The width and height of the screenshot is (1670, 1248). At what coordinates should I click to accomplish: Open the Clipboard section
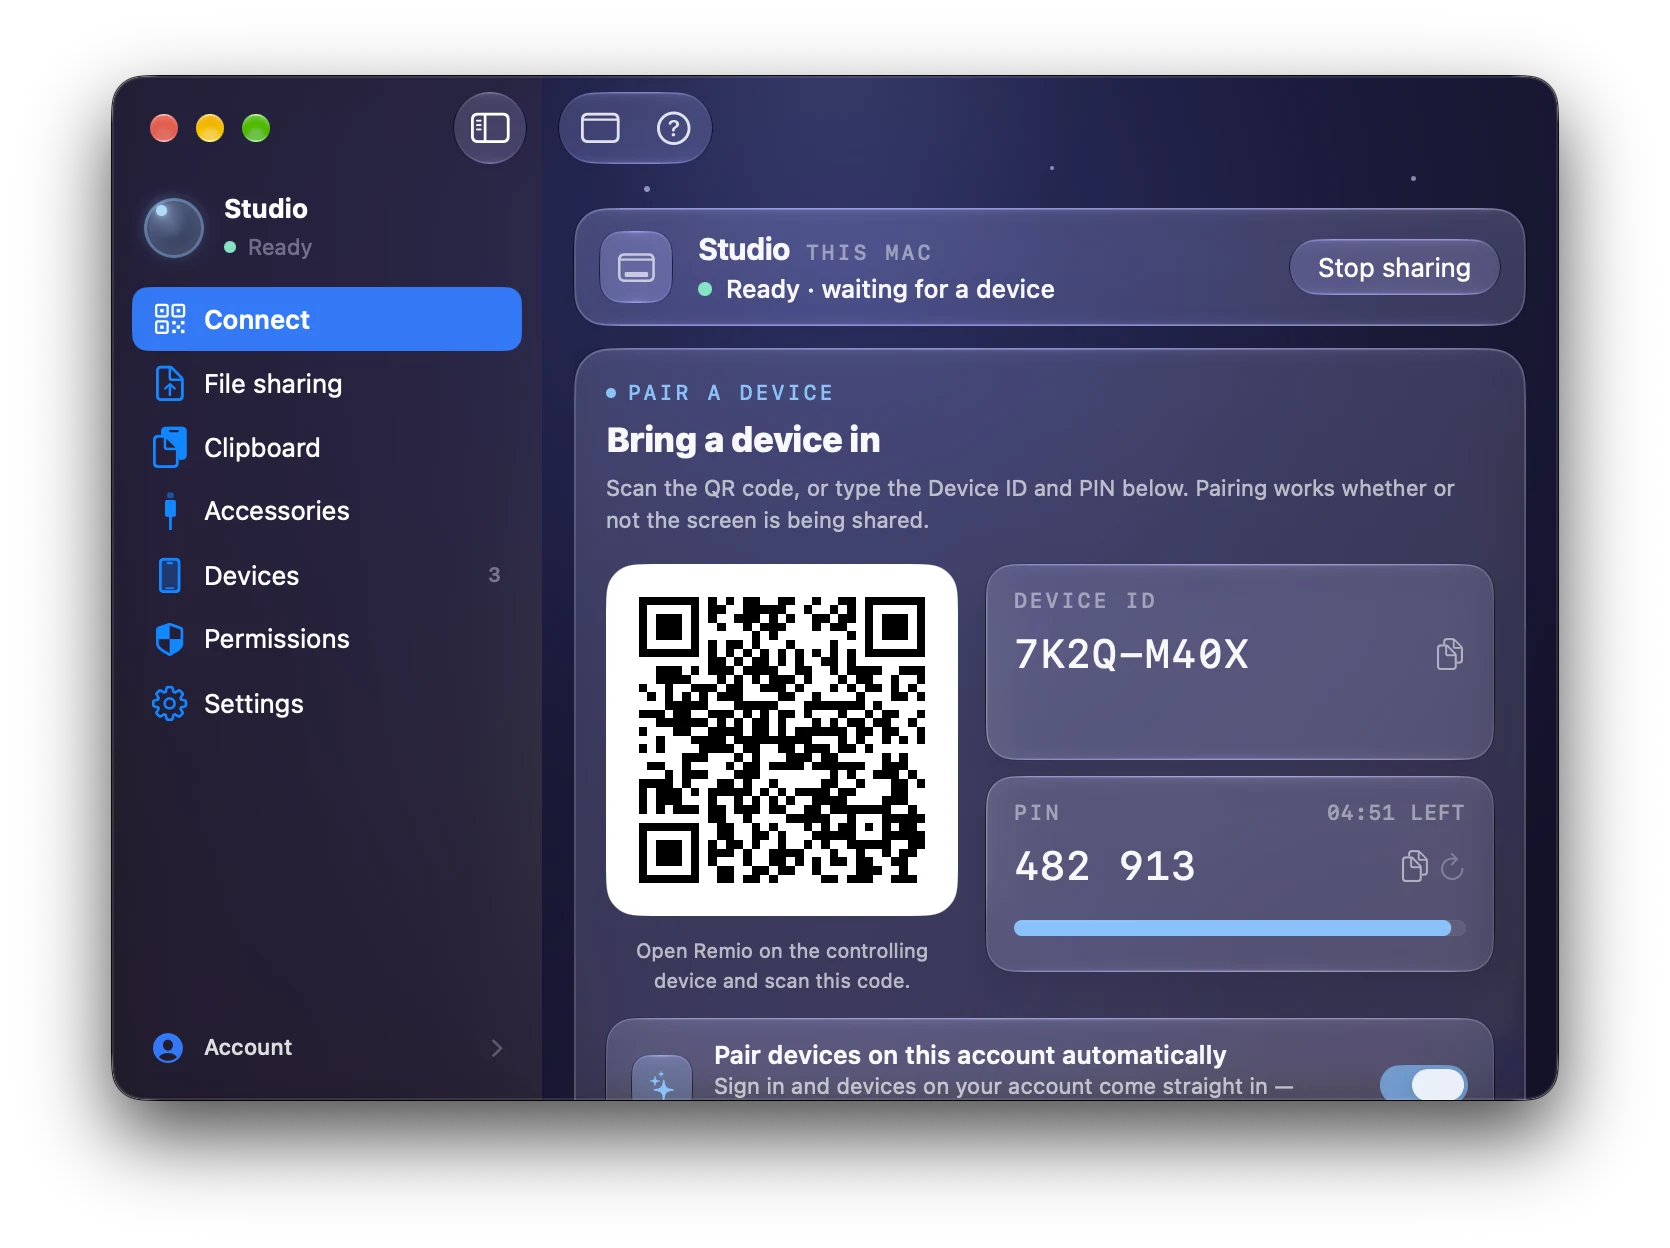(x=327, y=448)
